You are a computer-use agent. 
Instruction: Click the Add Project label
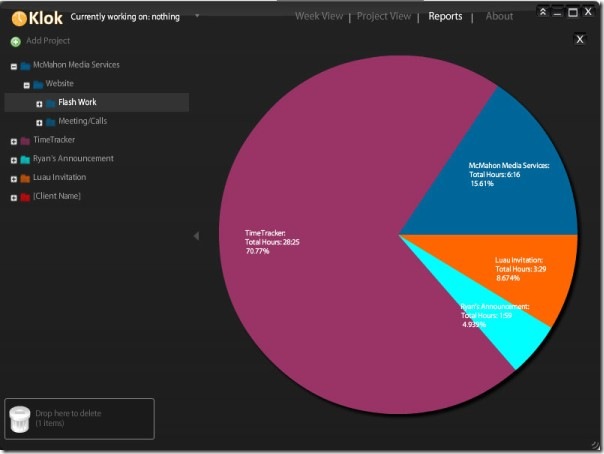tap(48, 41)
